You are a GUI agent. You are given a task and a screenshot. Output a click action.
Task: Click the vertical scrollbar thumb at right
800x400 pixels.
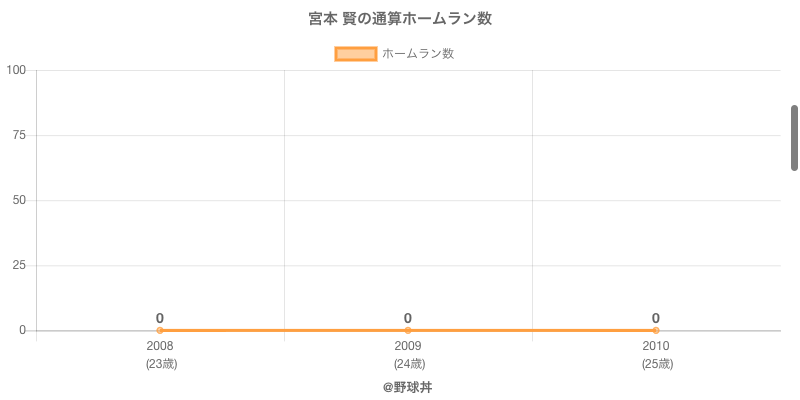click(x=794, y=137)
